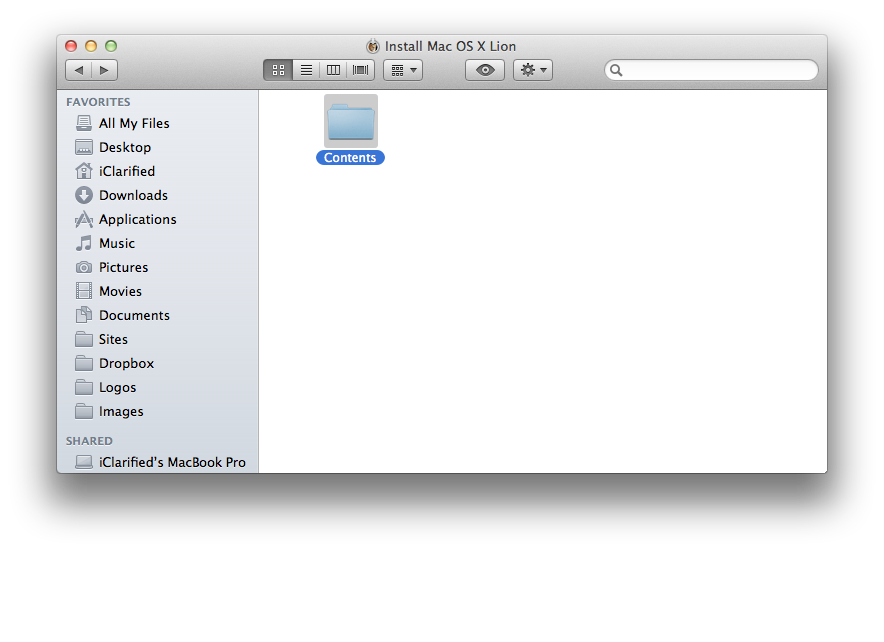
Task: Click the Music note icon
Action: [83, 243]
